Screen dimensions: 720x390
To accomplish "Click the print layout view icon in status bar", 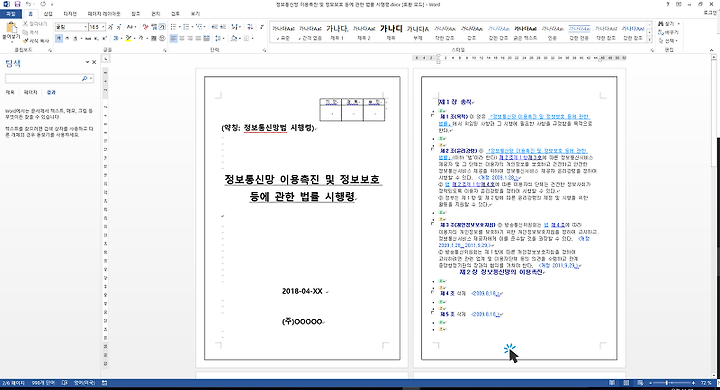I will point(626,383).
